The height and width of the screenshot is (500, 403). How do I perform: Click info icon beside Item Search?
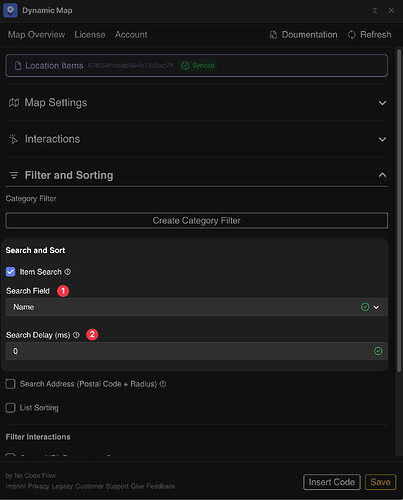[x=68, y=272]
